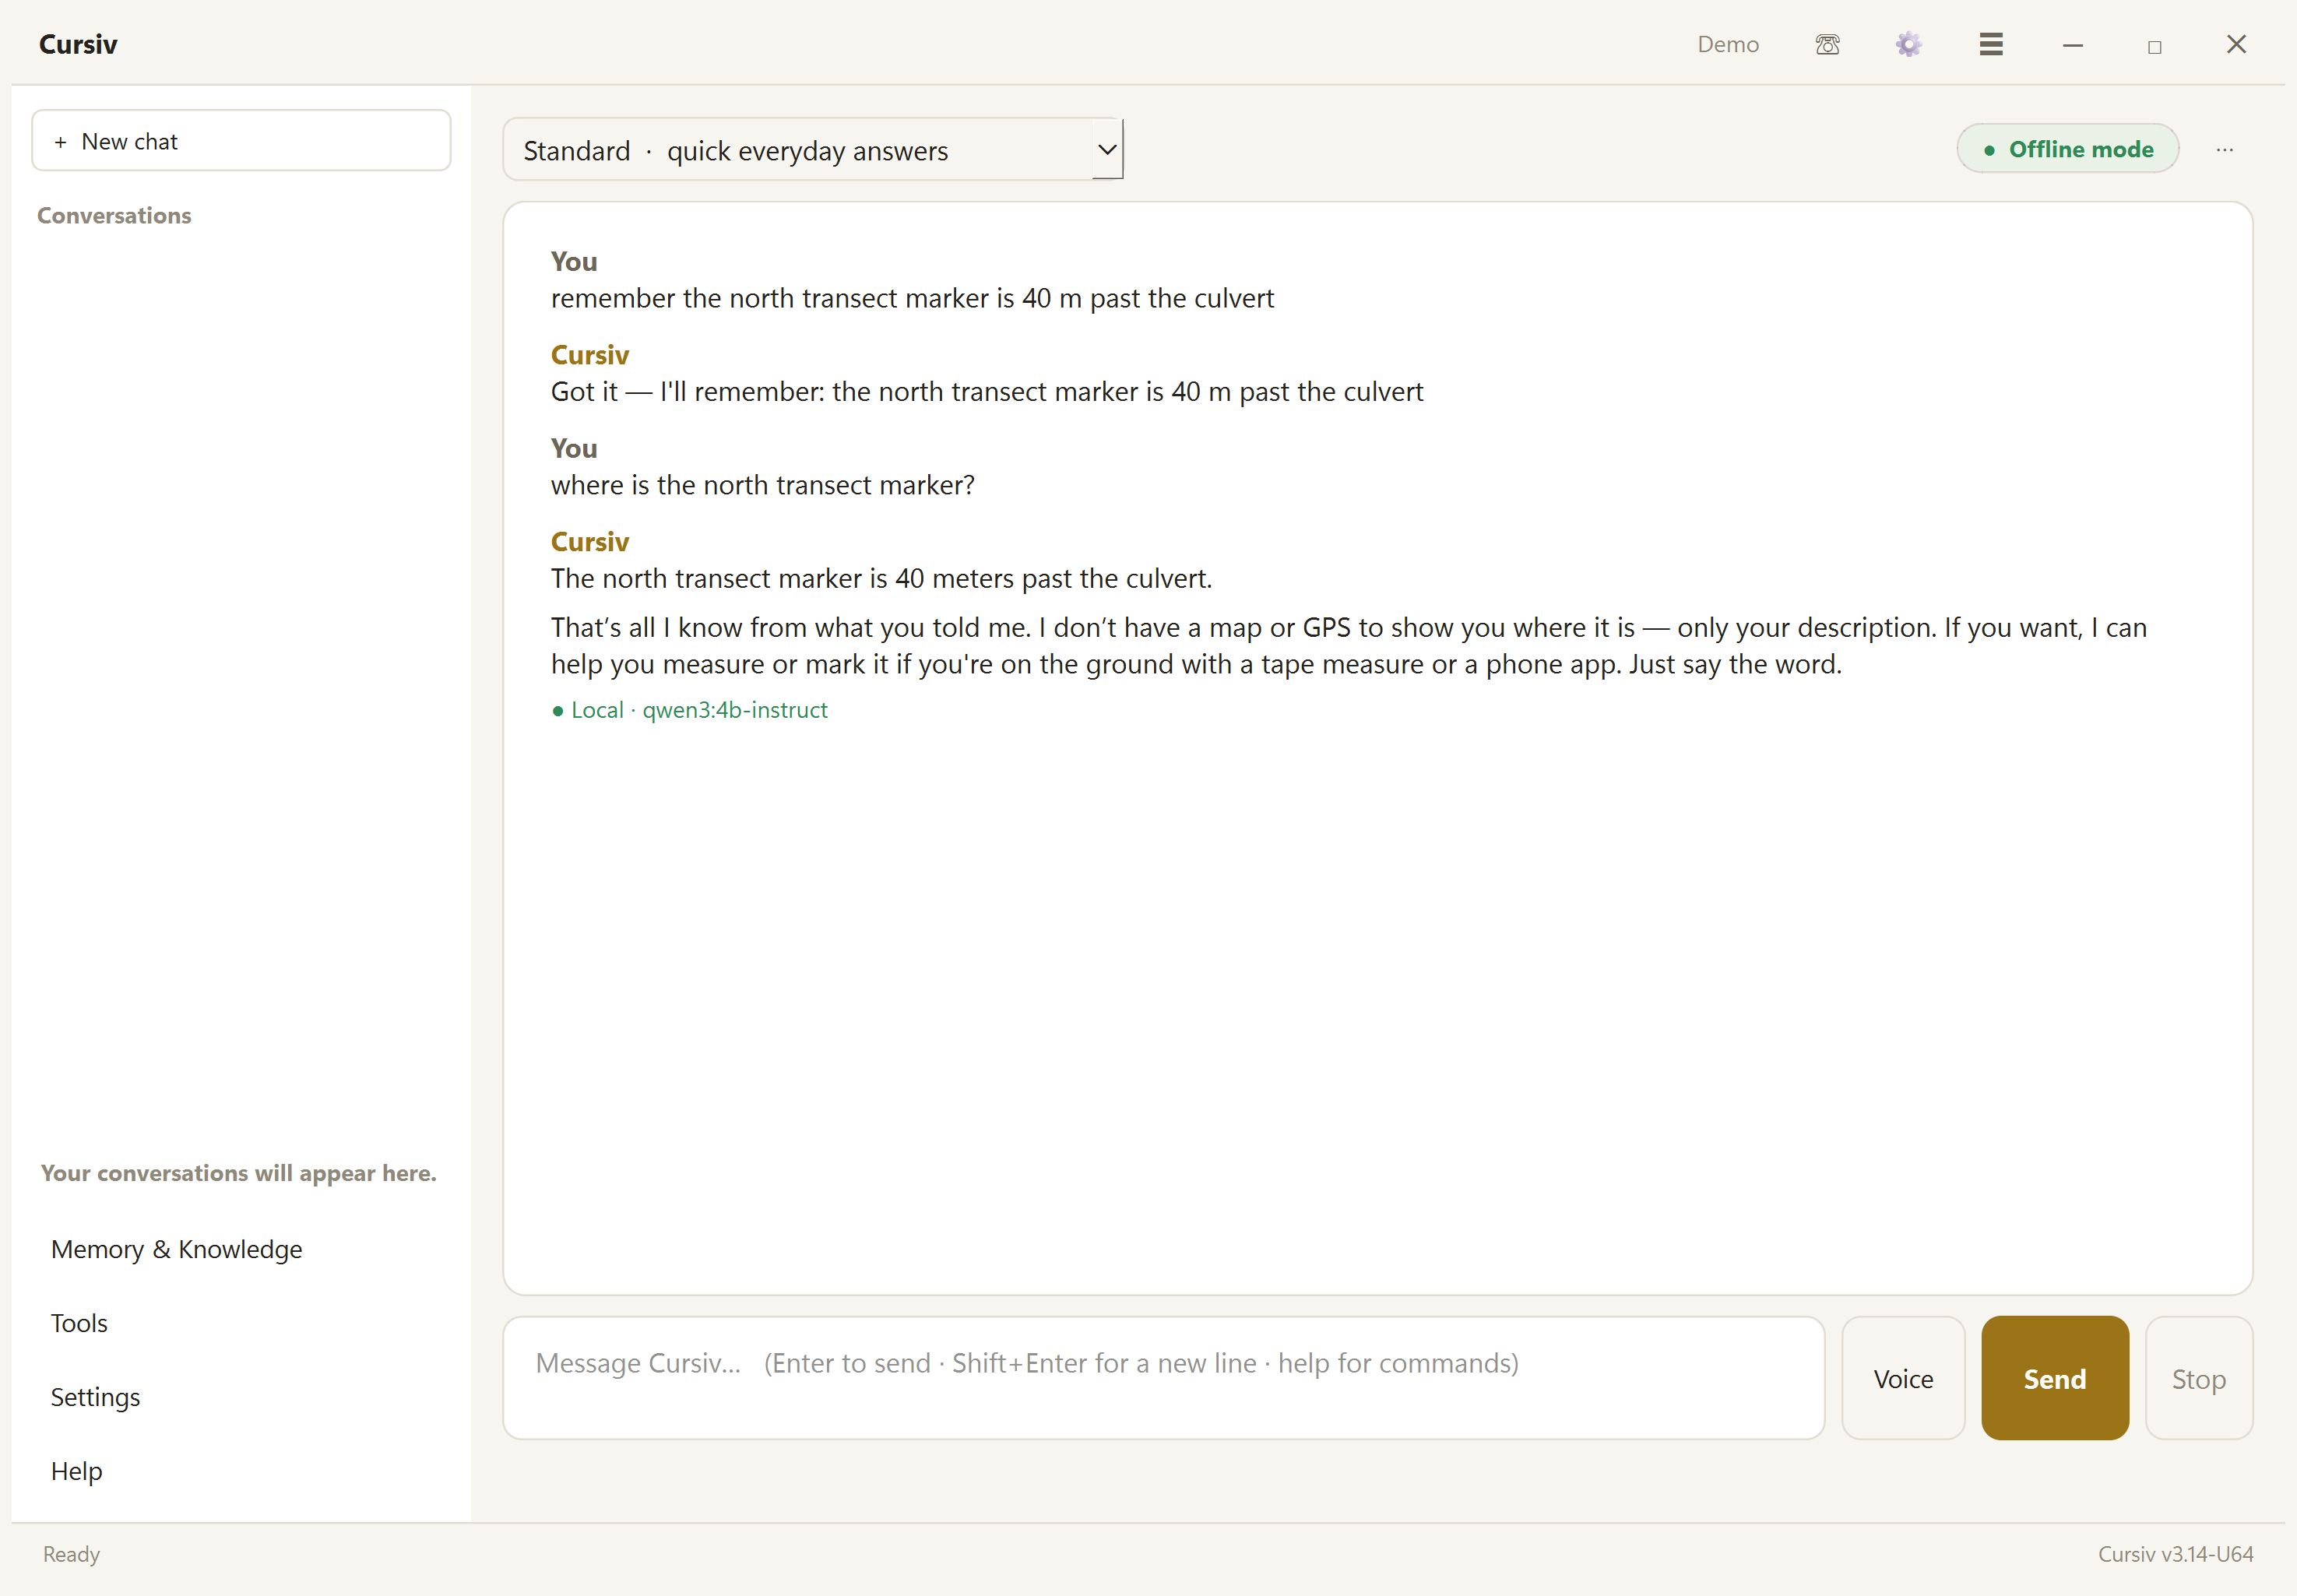Image resolution: width=2297 pixels, height=1596 pixels.
Task: Click 'The north transect marker is 40 meters' reply
Action: 881,578
